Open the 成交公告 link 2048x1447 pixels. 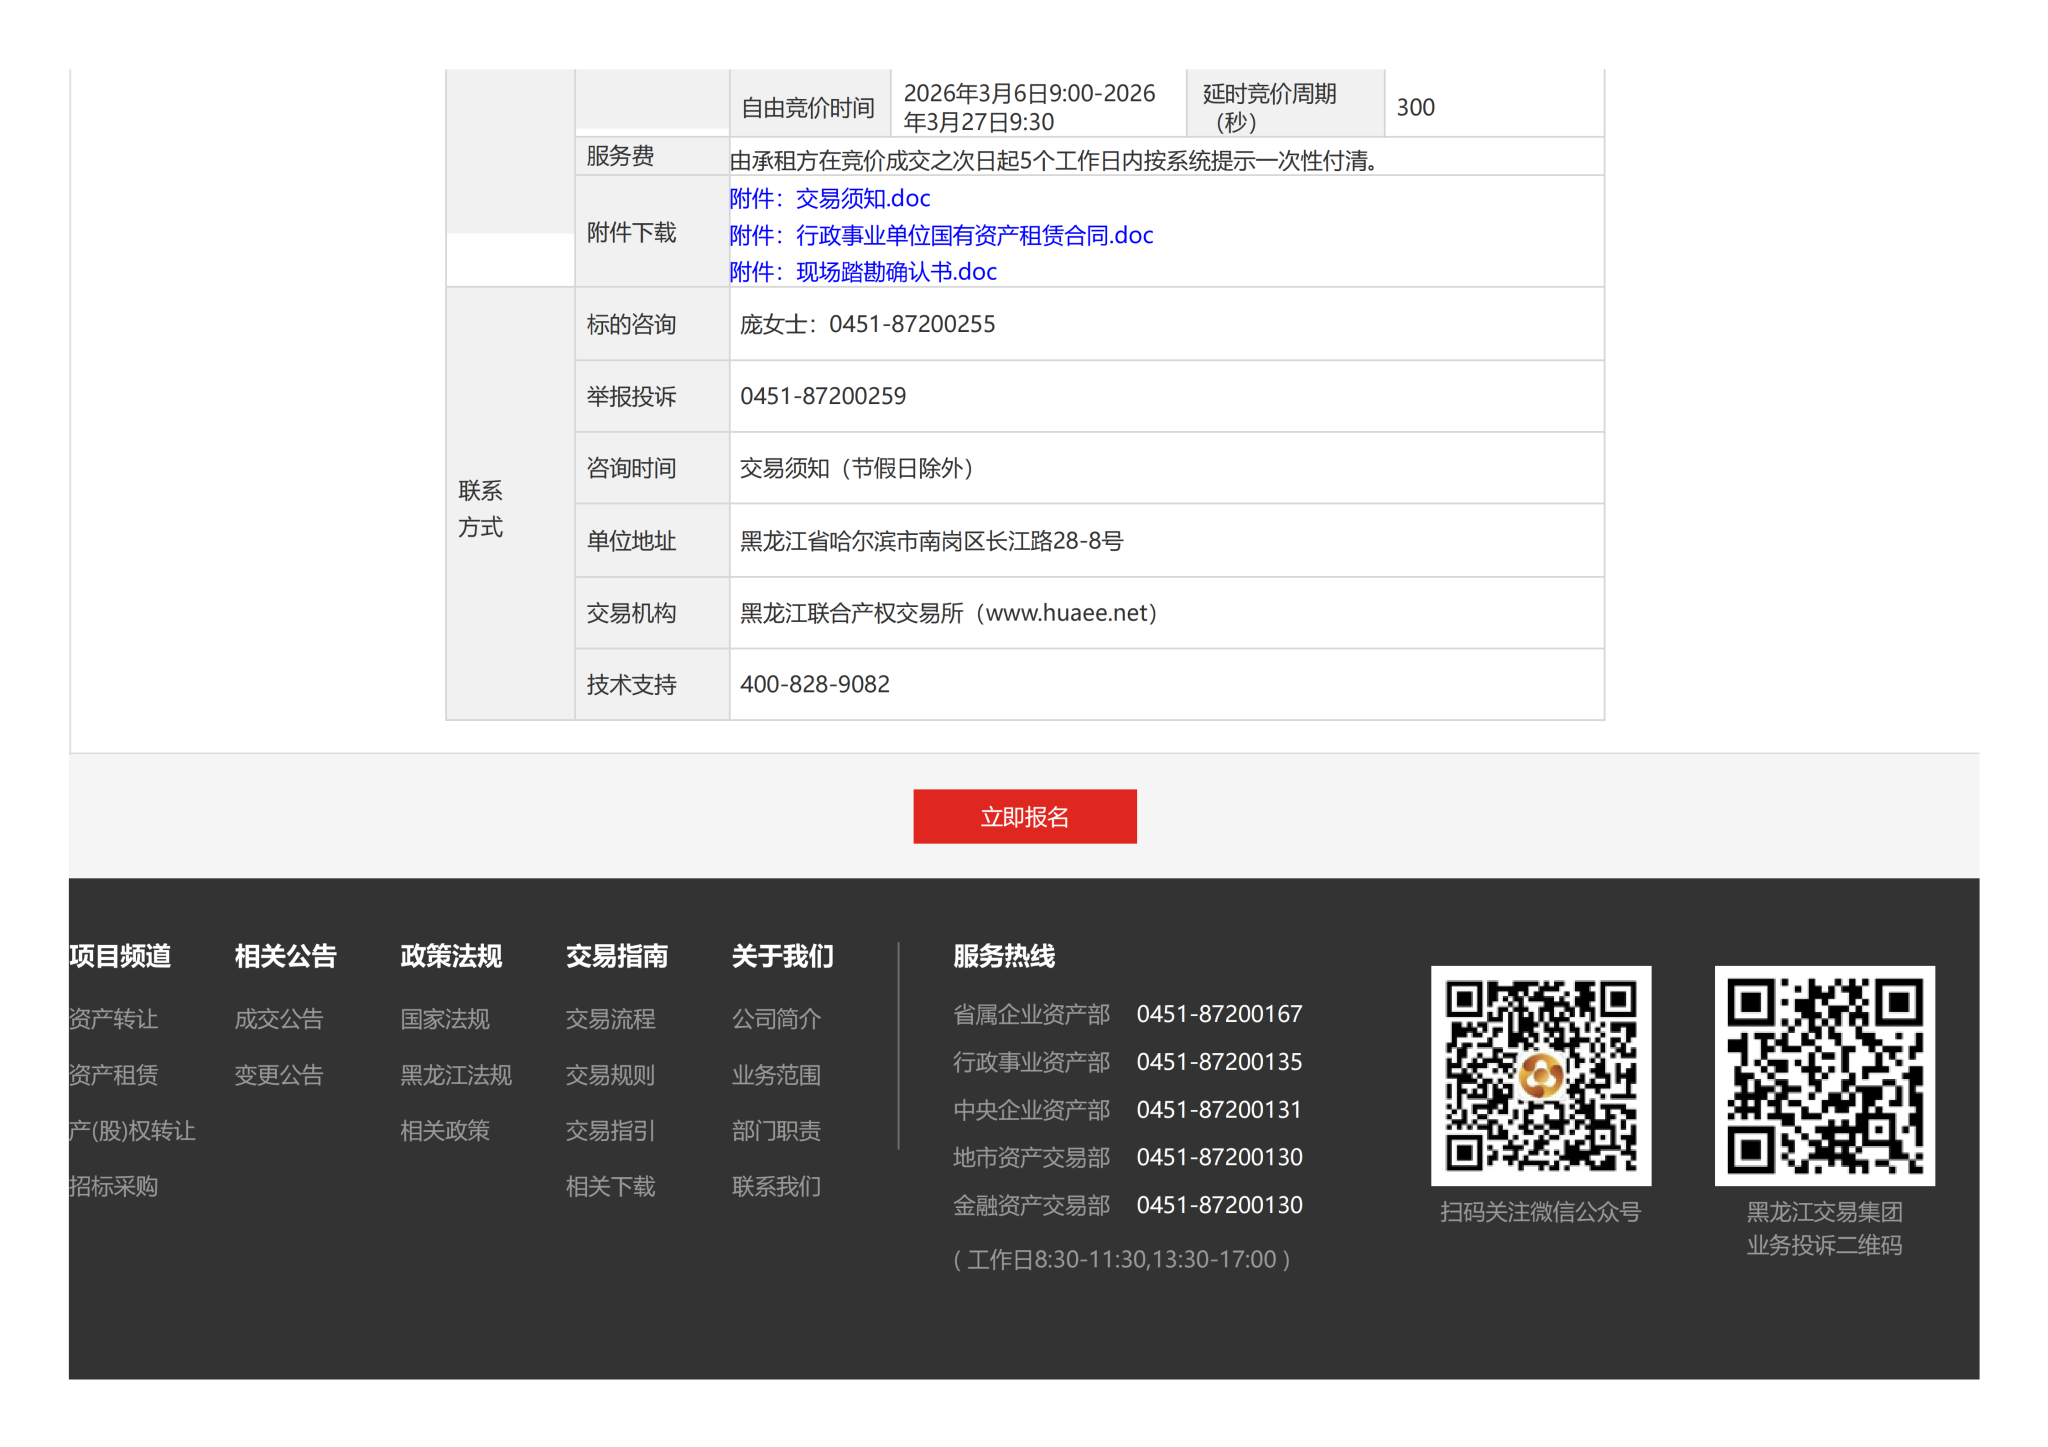[279, 1019]
